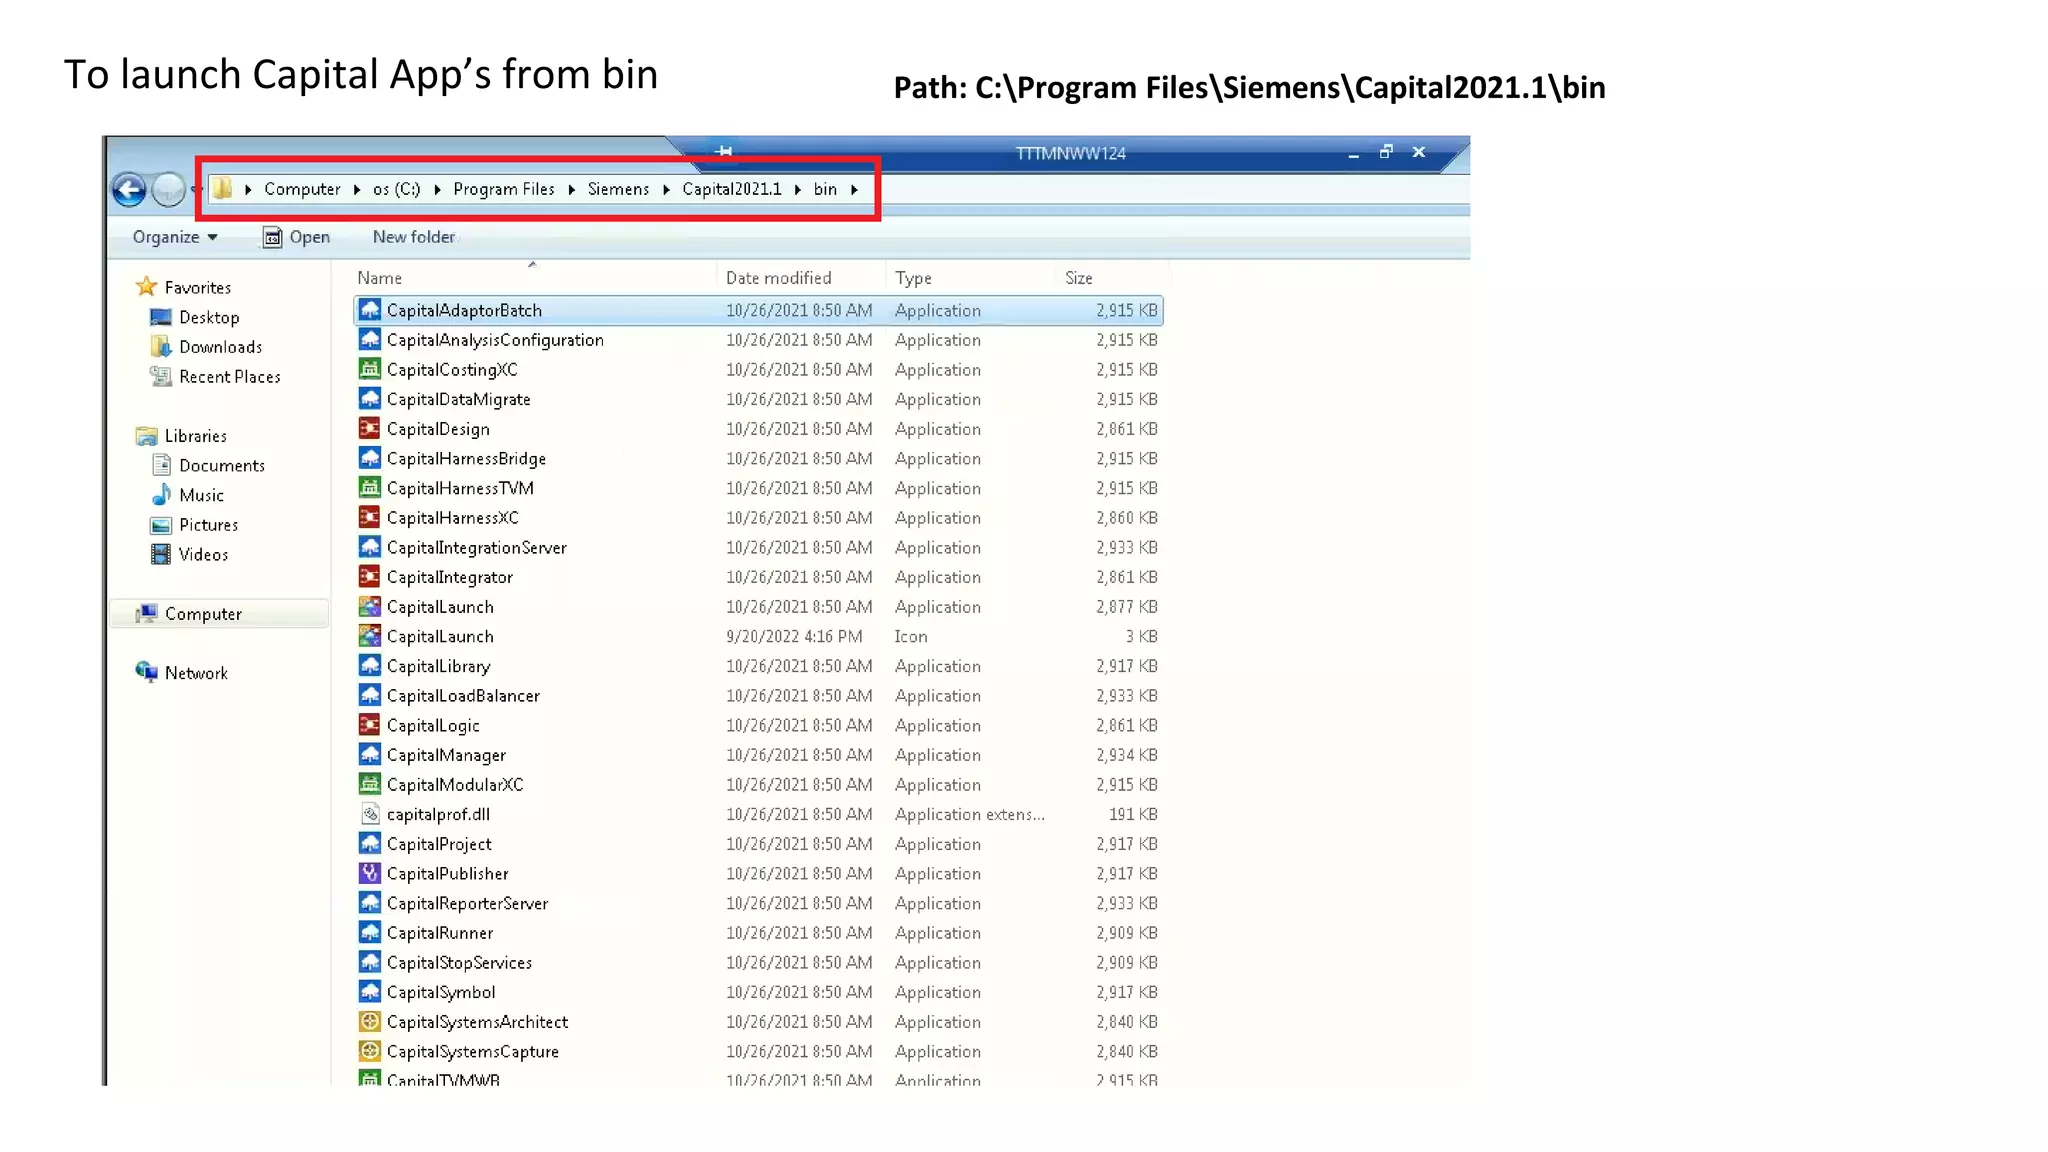This screenshot has width=2048, height=1152.
Task: Click the Libraries folder icon
Action: pos(147,436)
